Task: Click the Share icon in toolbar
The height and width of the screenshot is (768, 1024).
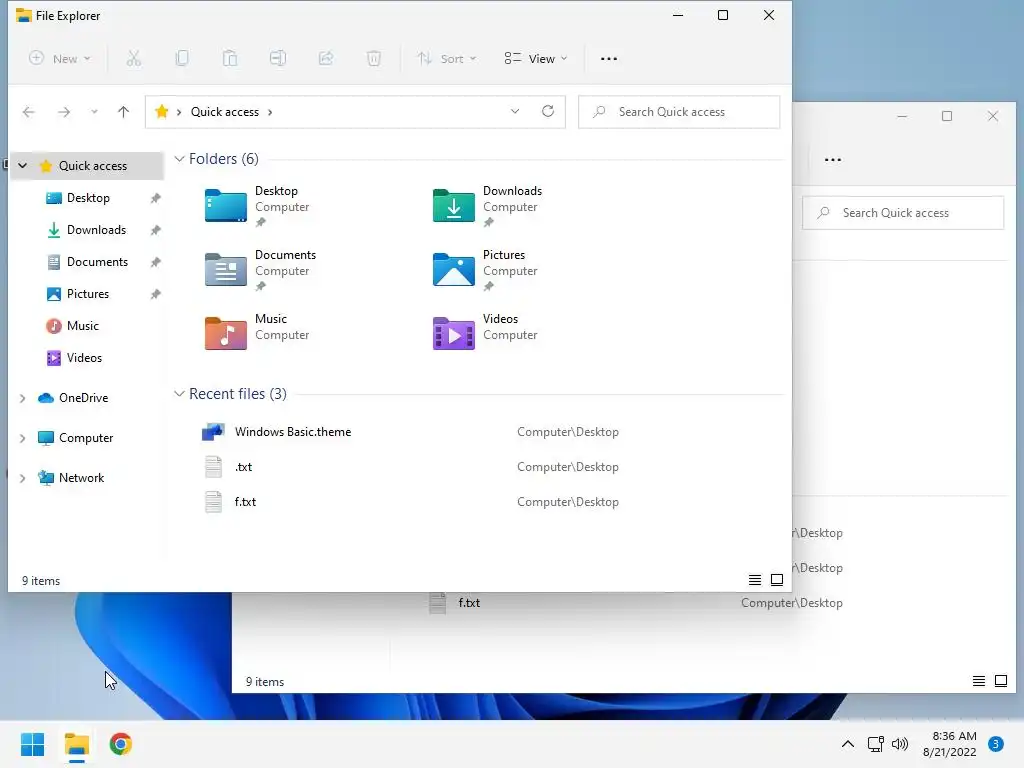Action: point(326,59)
